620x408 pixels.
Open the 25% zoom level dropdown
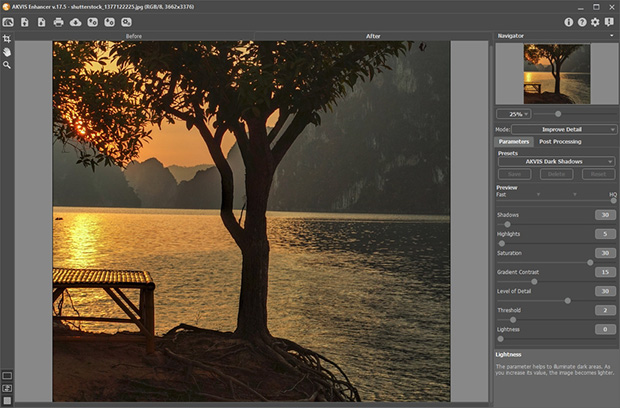(x=514, y=114)
